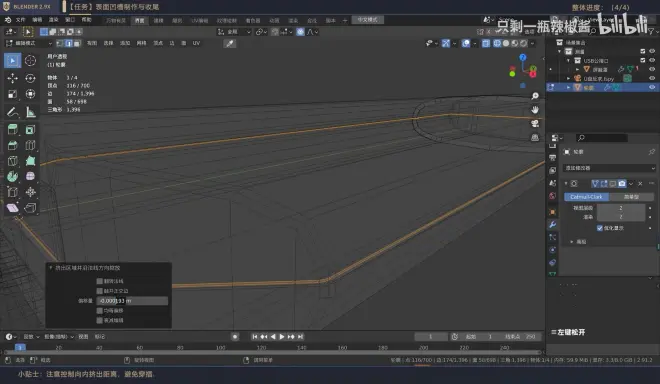Choose the Annotate pencil tool
This screenshot has height=384, width=660.
12,112
